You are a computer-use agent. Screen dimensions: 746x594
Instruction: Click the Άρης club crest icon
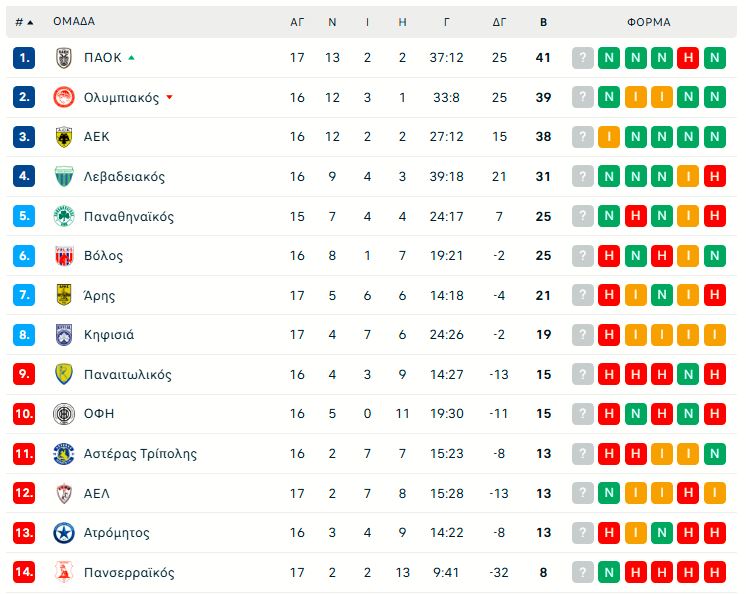click(64, 295)
